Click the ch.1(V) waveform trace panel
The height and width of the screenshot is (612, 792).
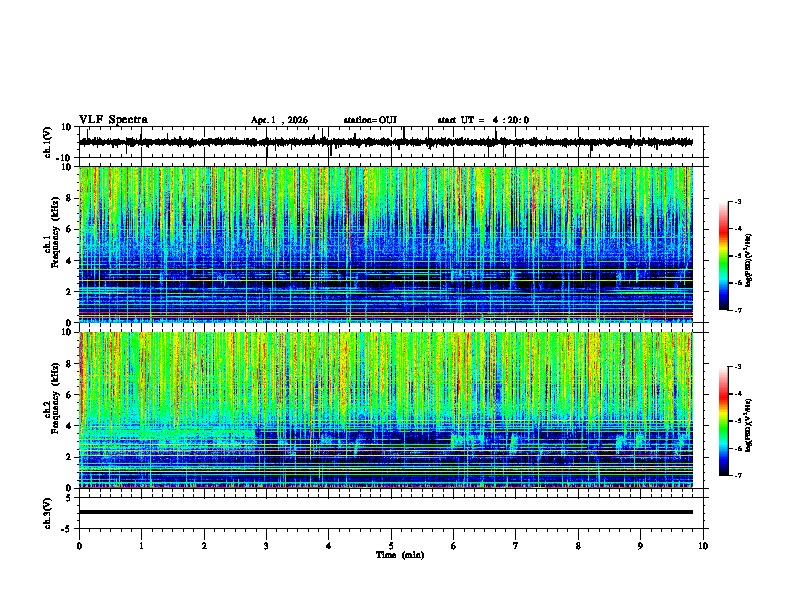coord(393,142)
